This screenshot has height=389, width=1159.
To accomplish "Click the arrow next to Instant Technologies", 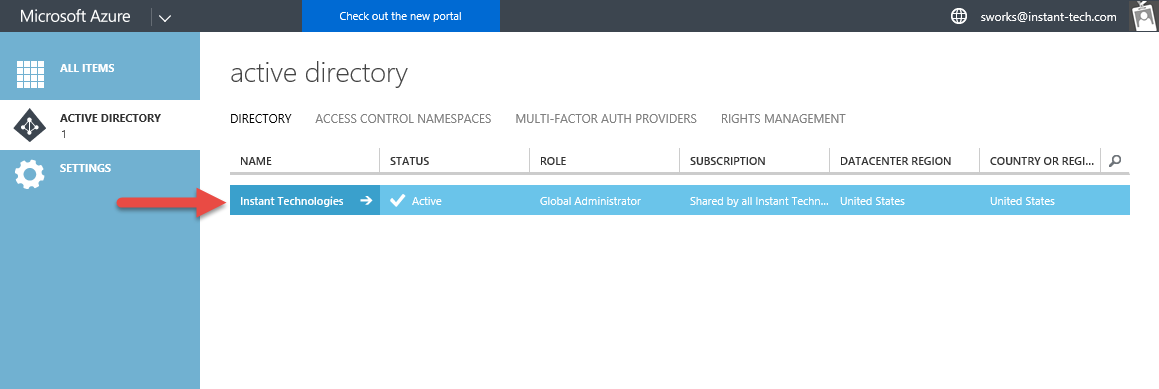I will point(365,200).
